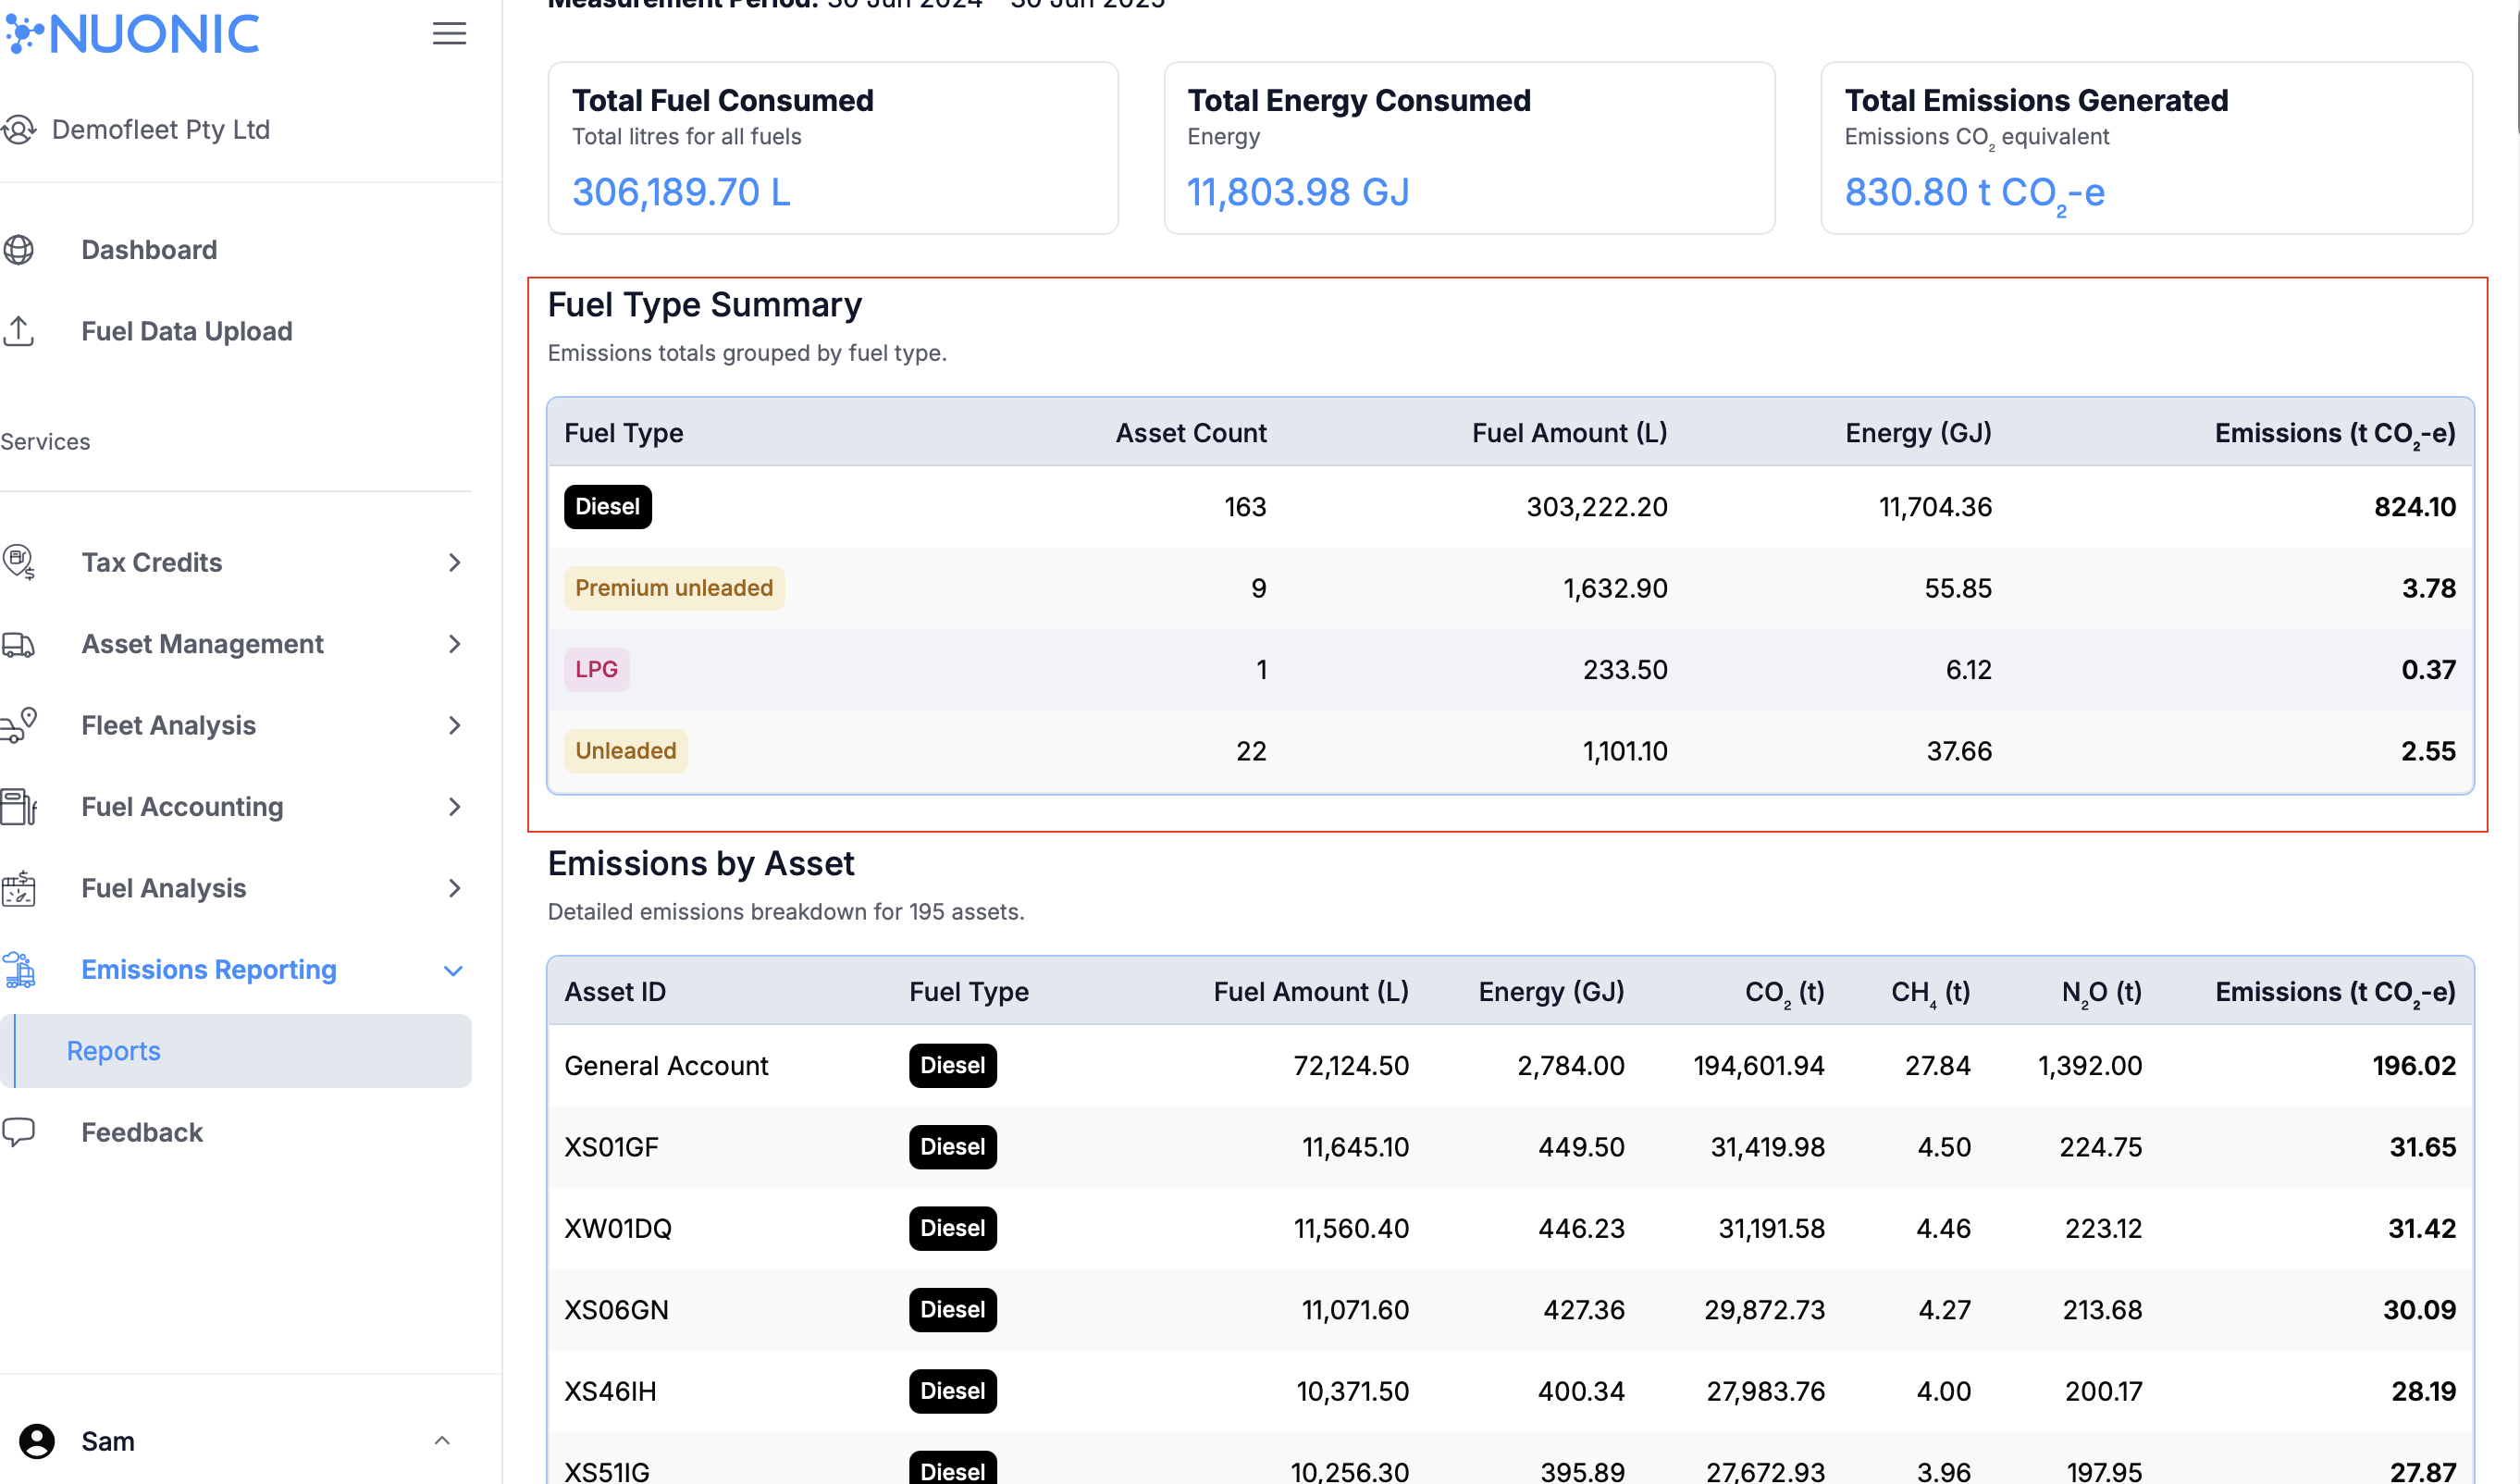Open the Feedback link
Viewport: 2520px width, 1484px height.
coord(141,1132)
